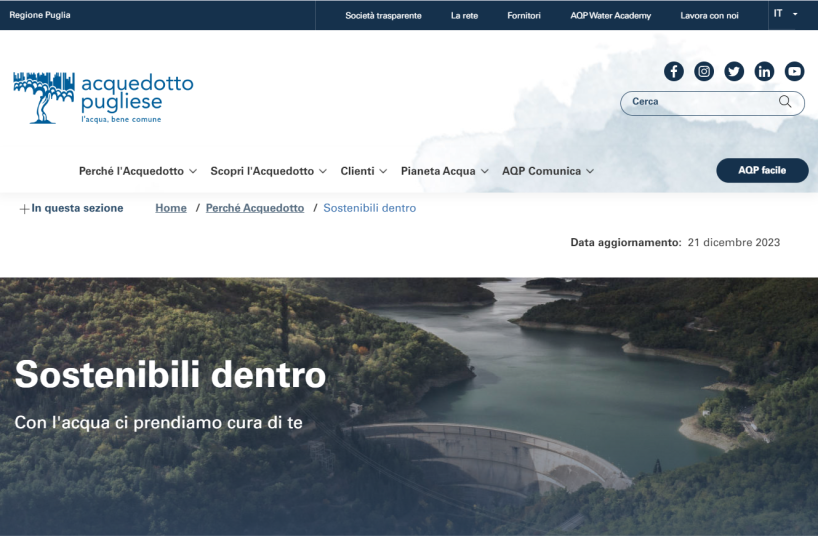The image size is (818, 539).
Task: Click 'Con l'acqua ci prendiamo cura di te'
Action: 158,423
